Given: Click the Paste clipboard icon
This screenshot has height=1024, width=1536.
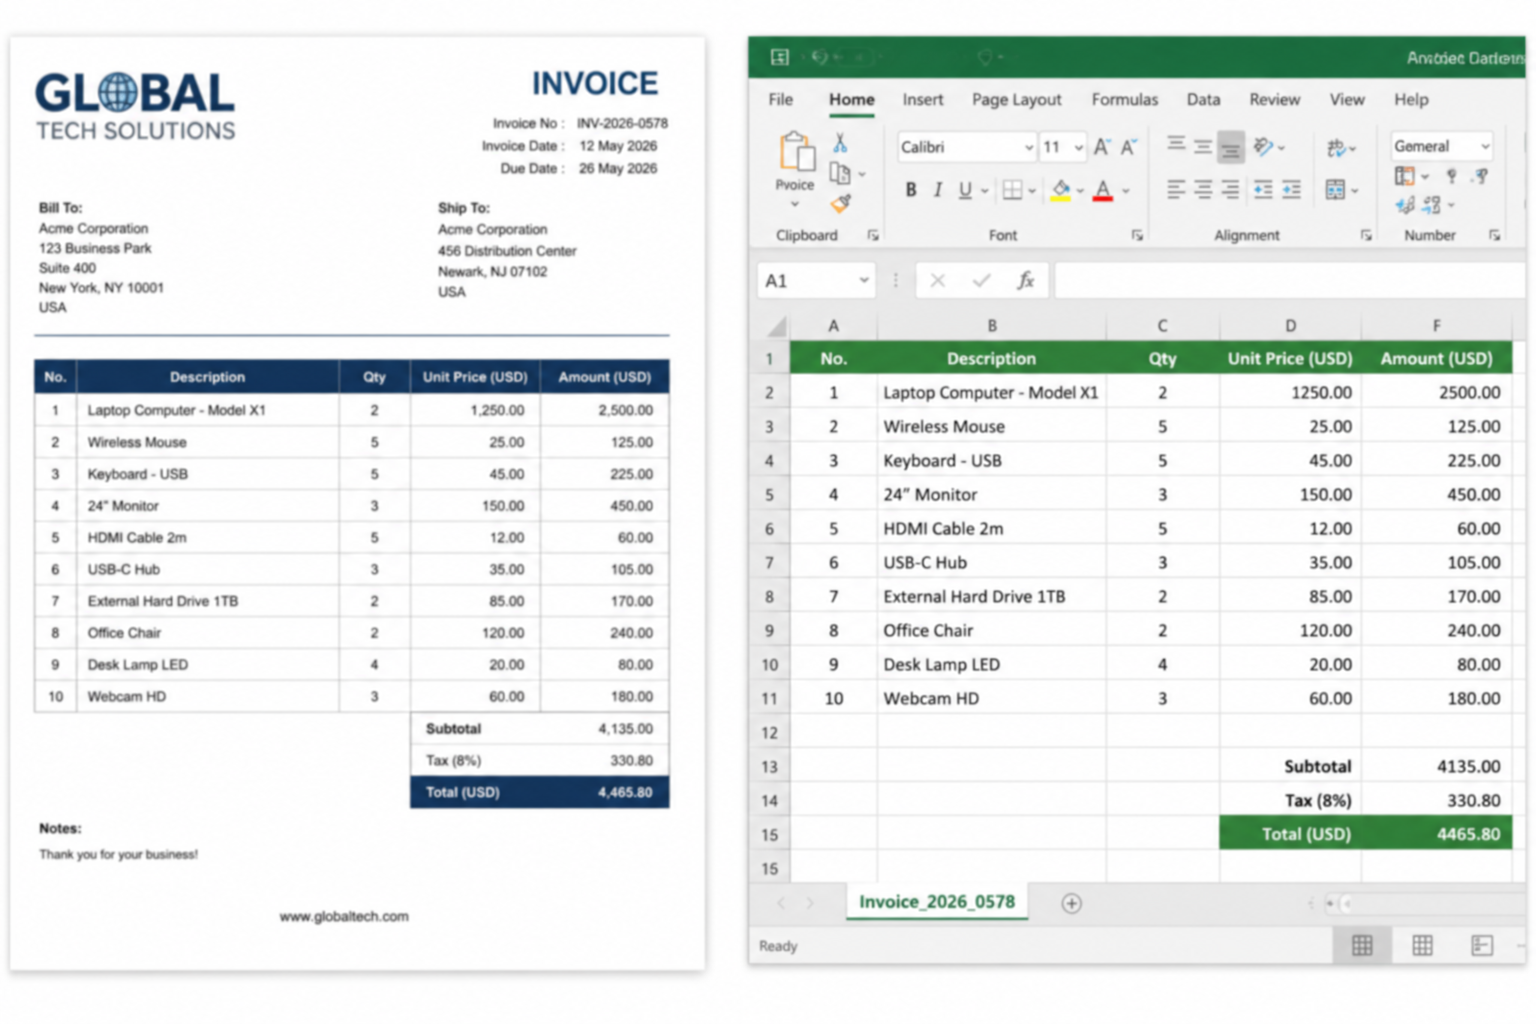Looking at the screenshot, I should point(796,152).
